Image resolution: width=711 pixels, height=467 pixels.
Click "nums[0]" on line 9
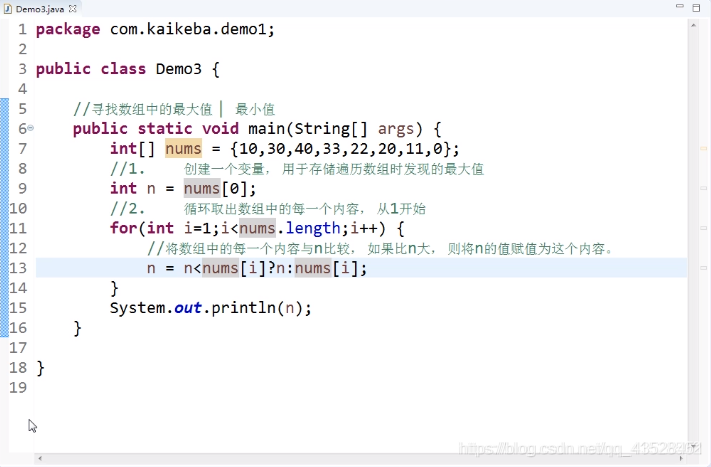pyautogui.click(x=215, y=189)
